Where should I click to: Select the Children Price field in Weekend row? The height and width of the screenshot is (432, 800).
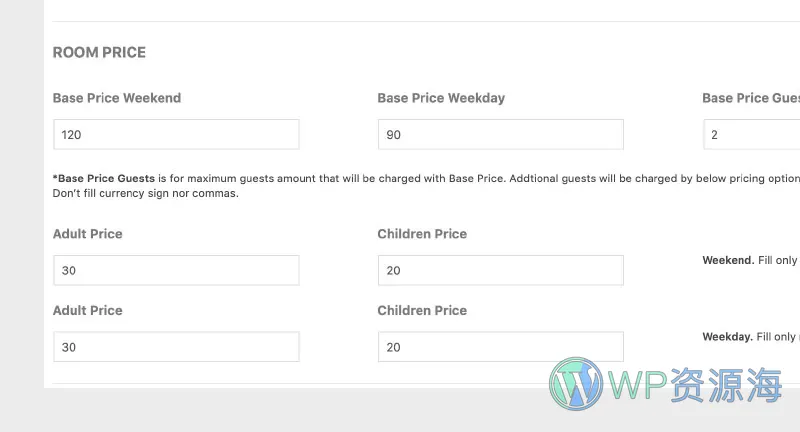tap(501, 270)
